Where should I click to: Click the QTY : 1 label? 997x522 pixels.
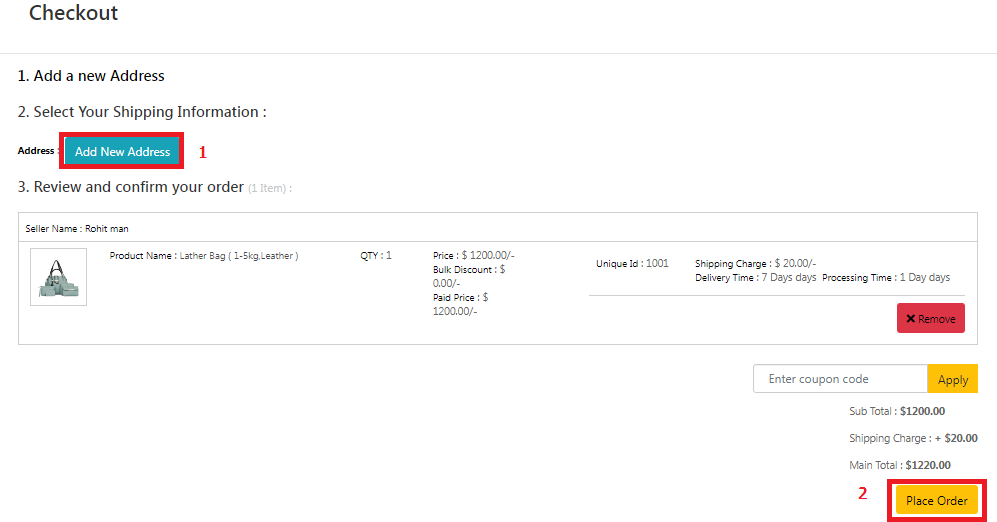pyautogui.click(x=376, y=256)
